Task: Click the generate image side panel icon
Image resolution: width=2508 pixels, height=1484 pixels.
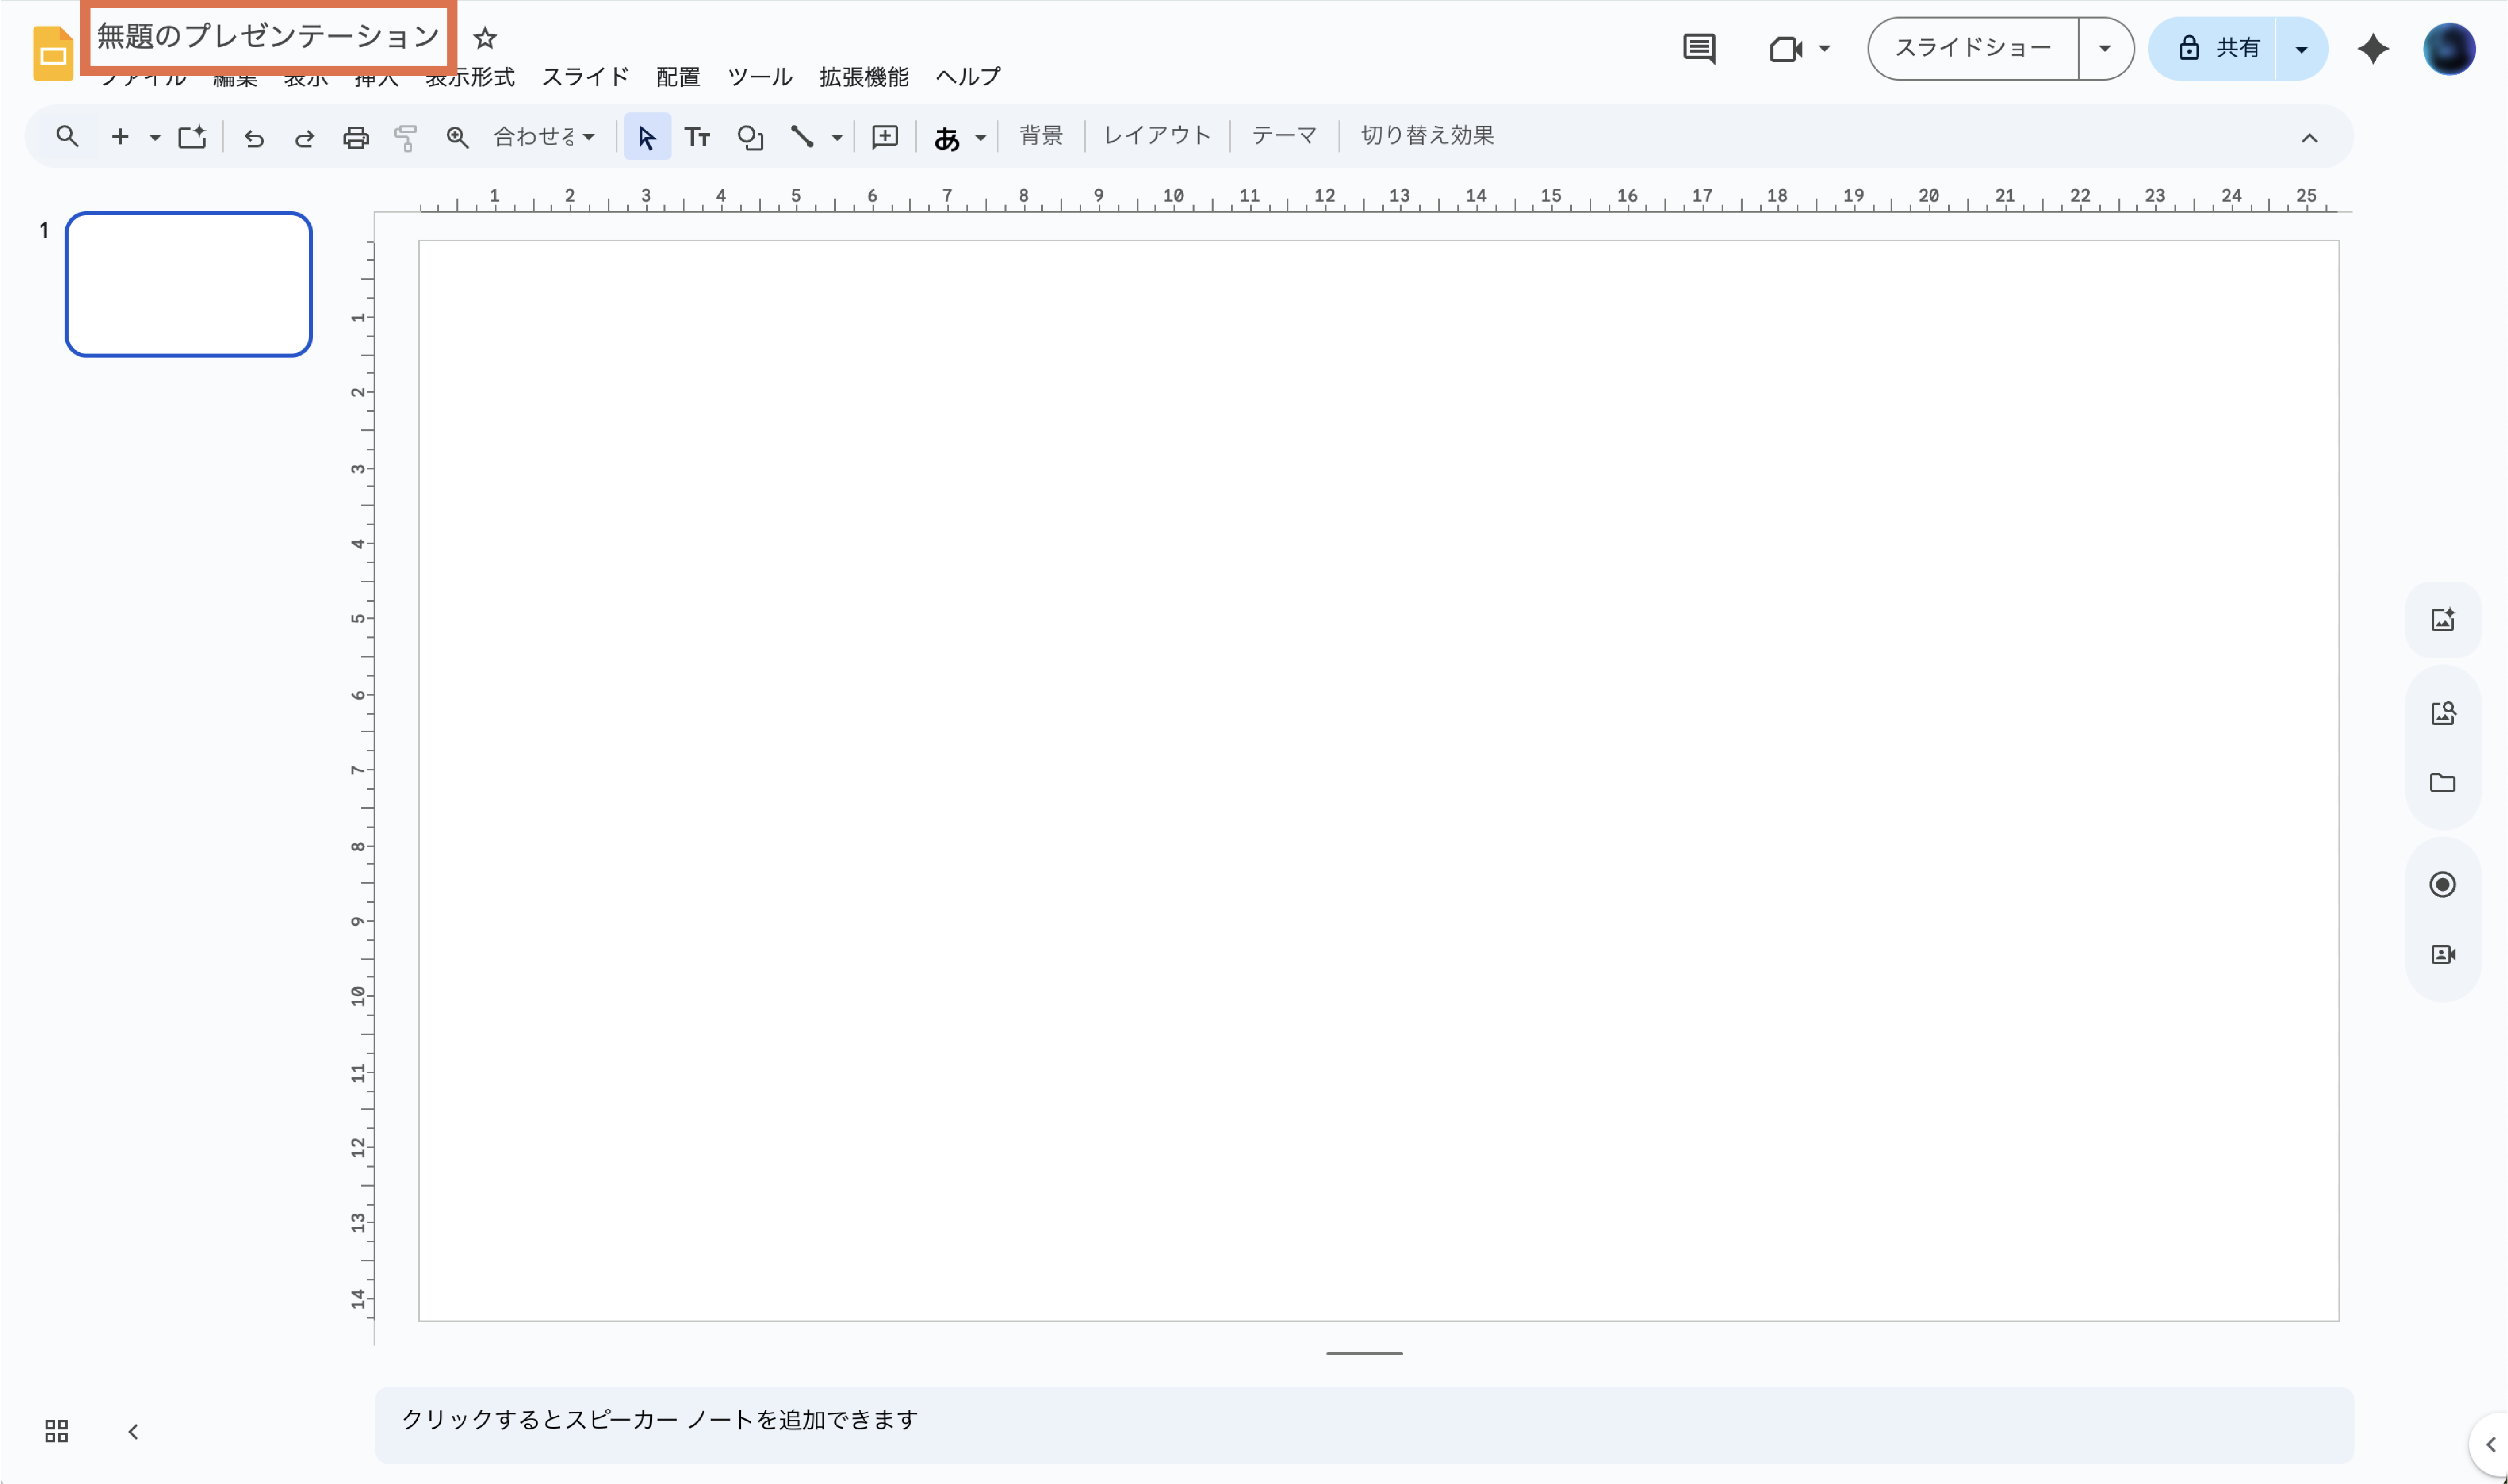Action: [2442, 619]
